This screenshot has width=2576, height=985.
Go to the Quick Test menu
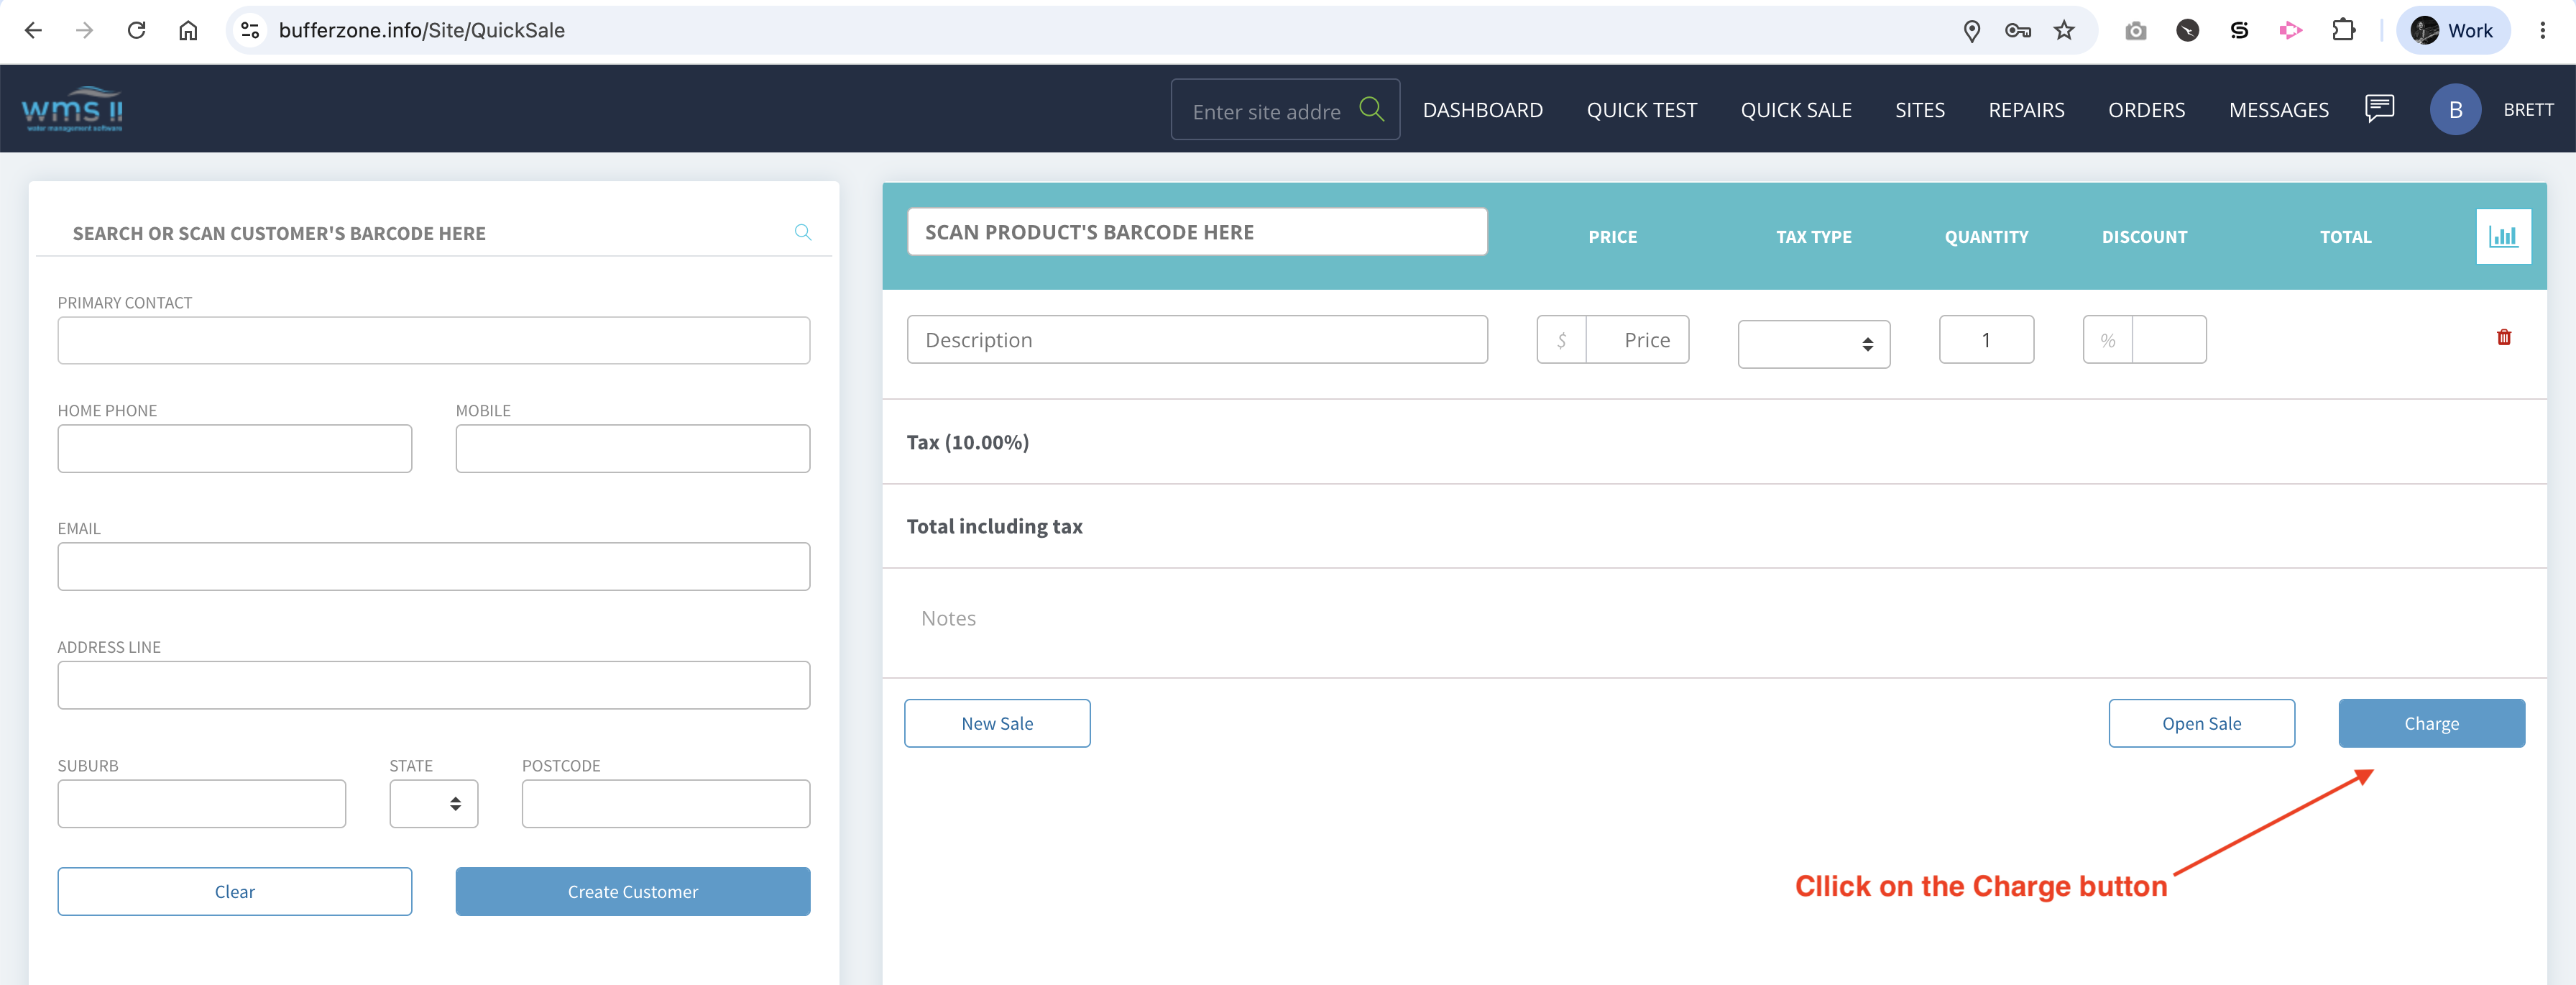[x=1641, y=110]
